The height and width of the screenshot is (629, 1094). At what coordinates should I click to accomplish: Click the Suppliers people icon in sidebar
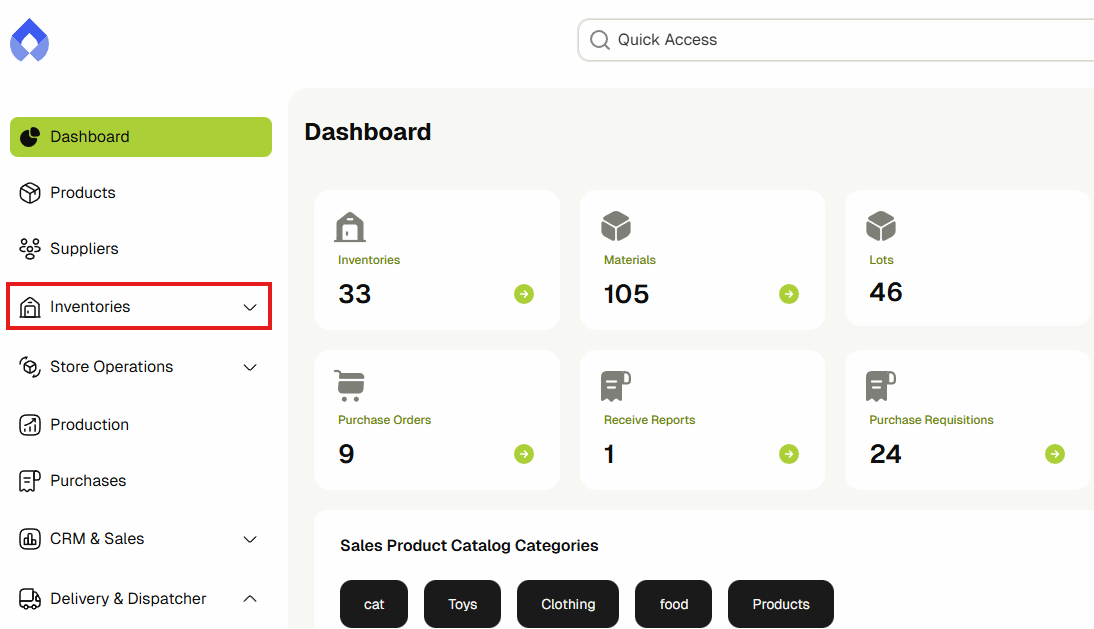[30, 249]
